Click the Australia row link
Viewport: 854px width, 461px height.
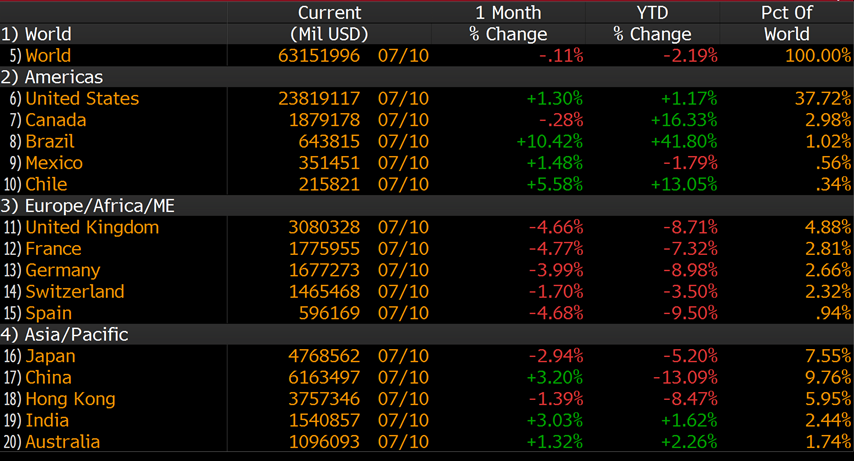pyautogui.click(x=62, y=442)
